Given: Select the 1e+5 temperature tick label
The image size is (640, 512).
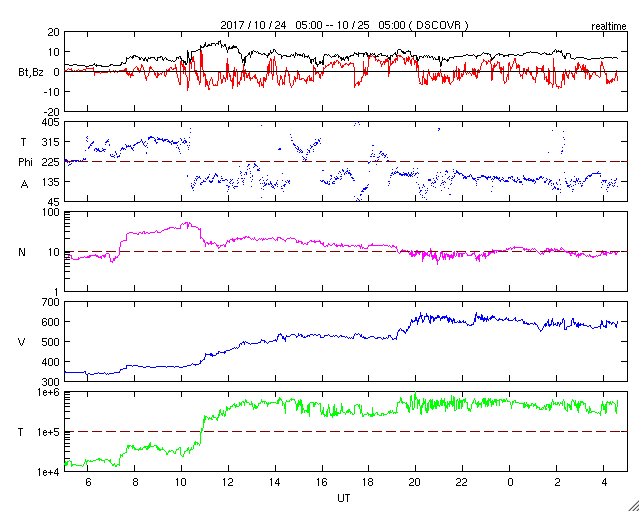Looking at the screenshot, I should [49, 432].
